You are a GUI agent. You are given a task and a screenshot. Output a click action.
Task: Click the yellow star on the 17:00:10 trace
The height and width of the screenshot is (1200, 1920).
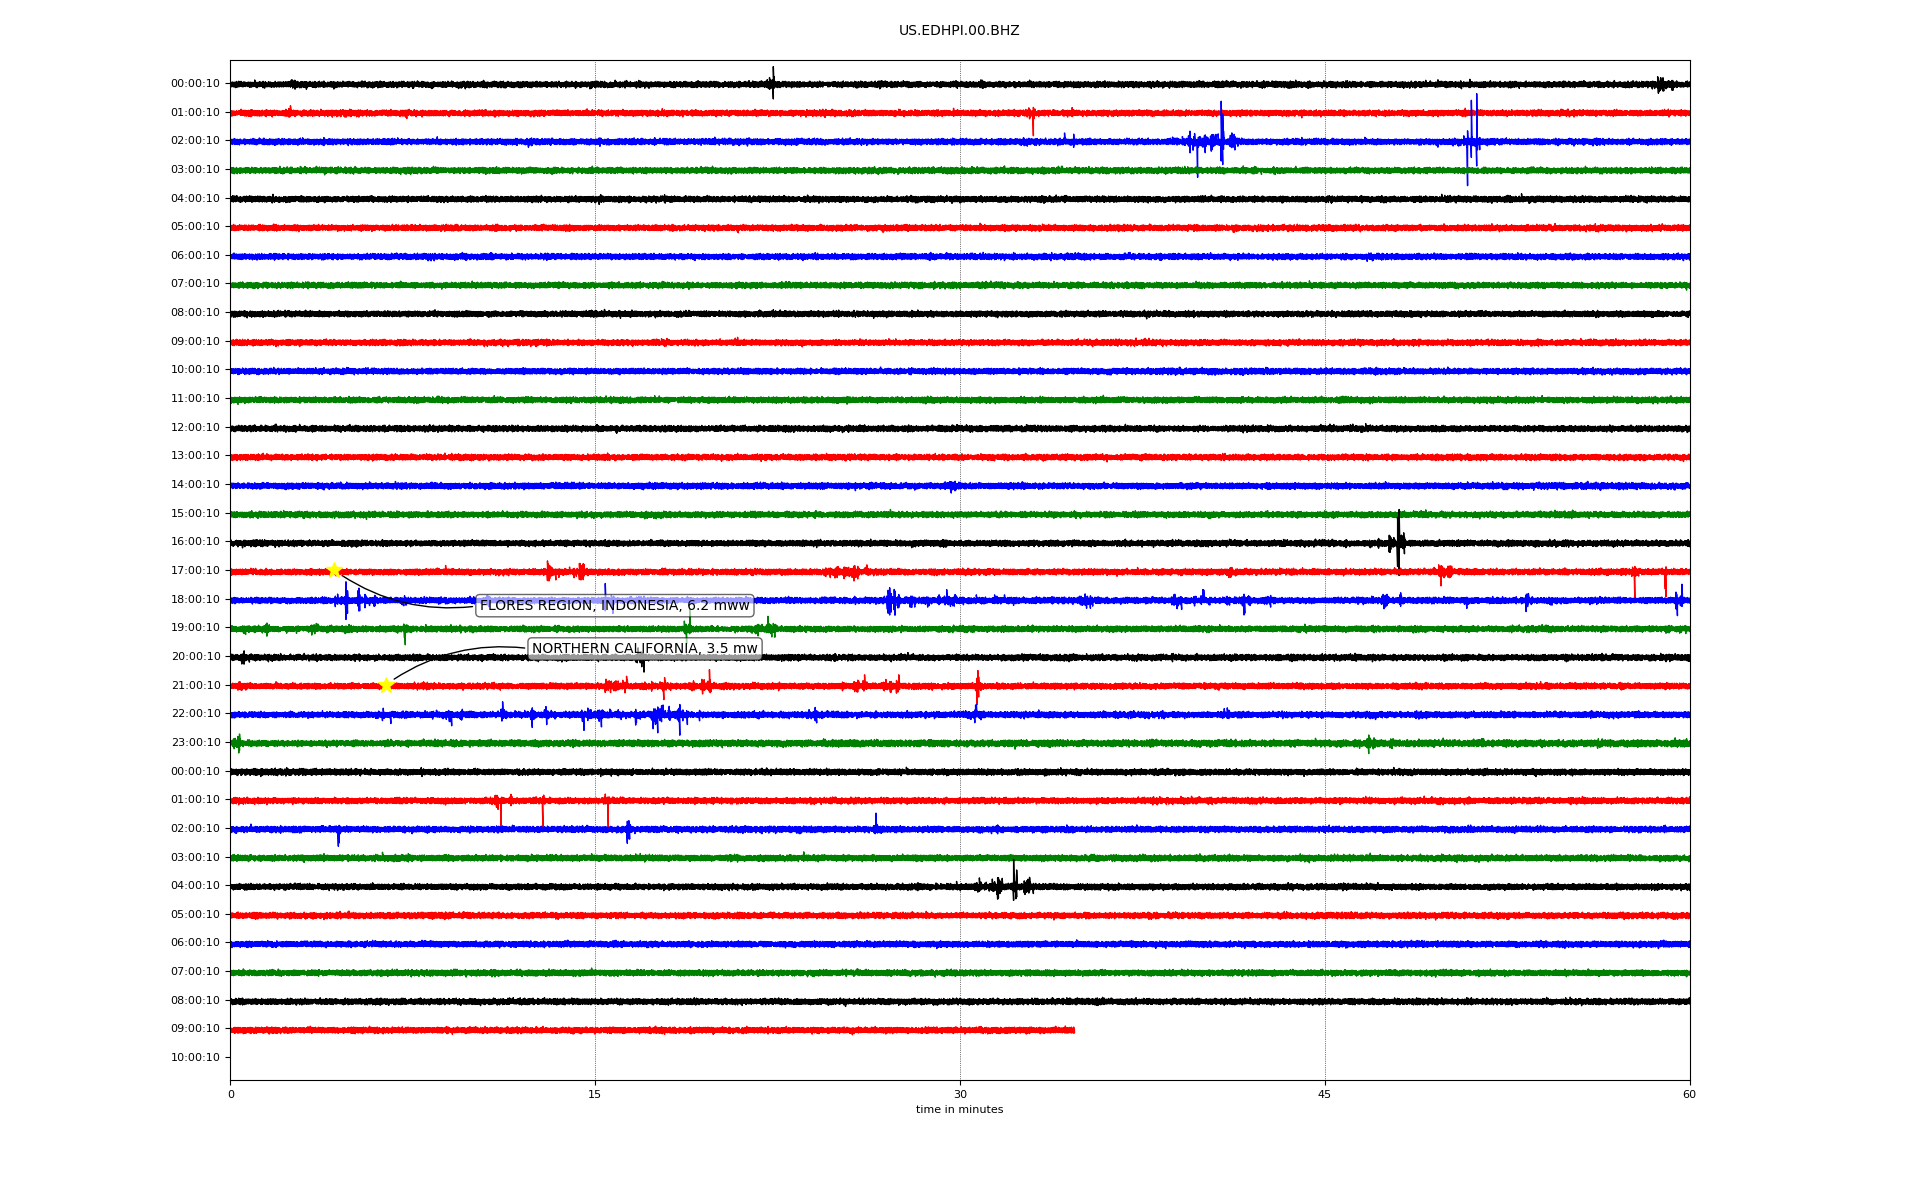point(334,570)
